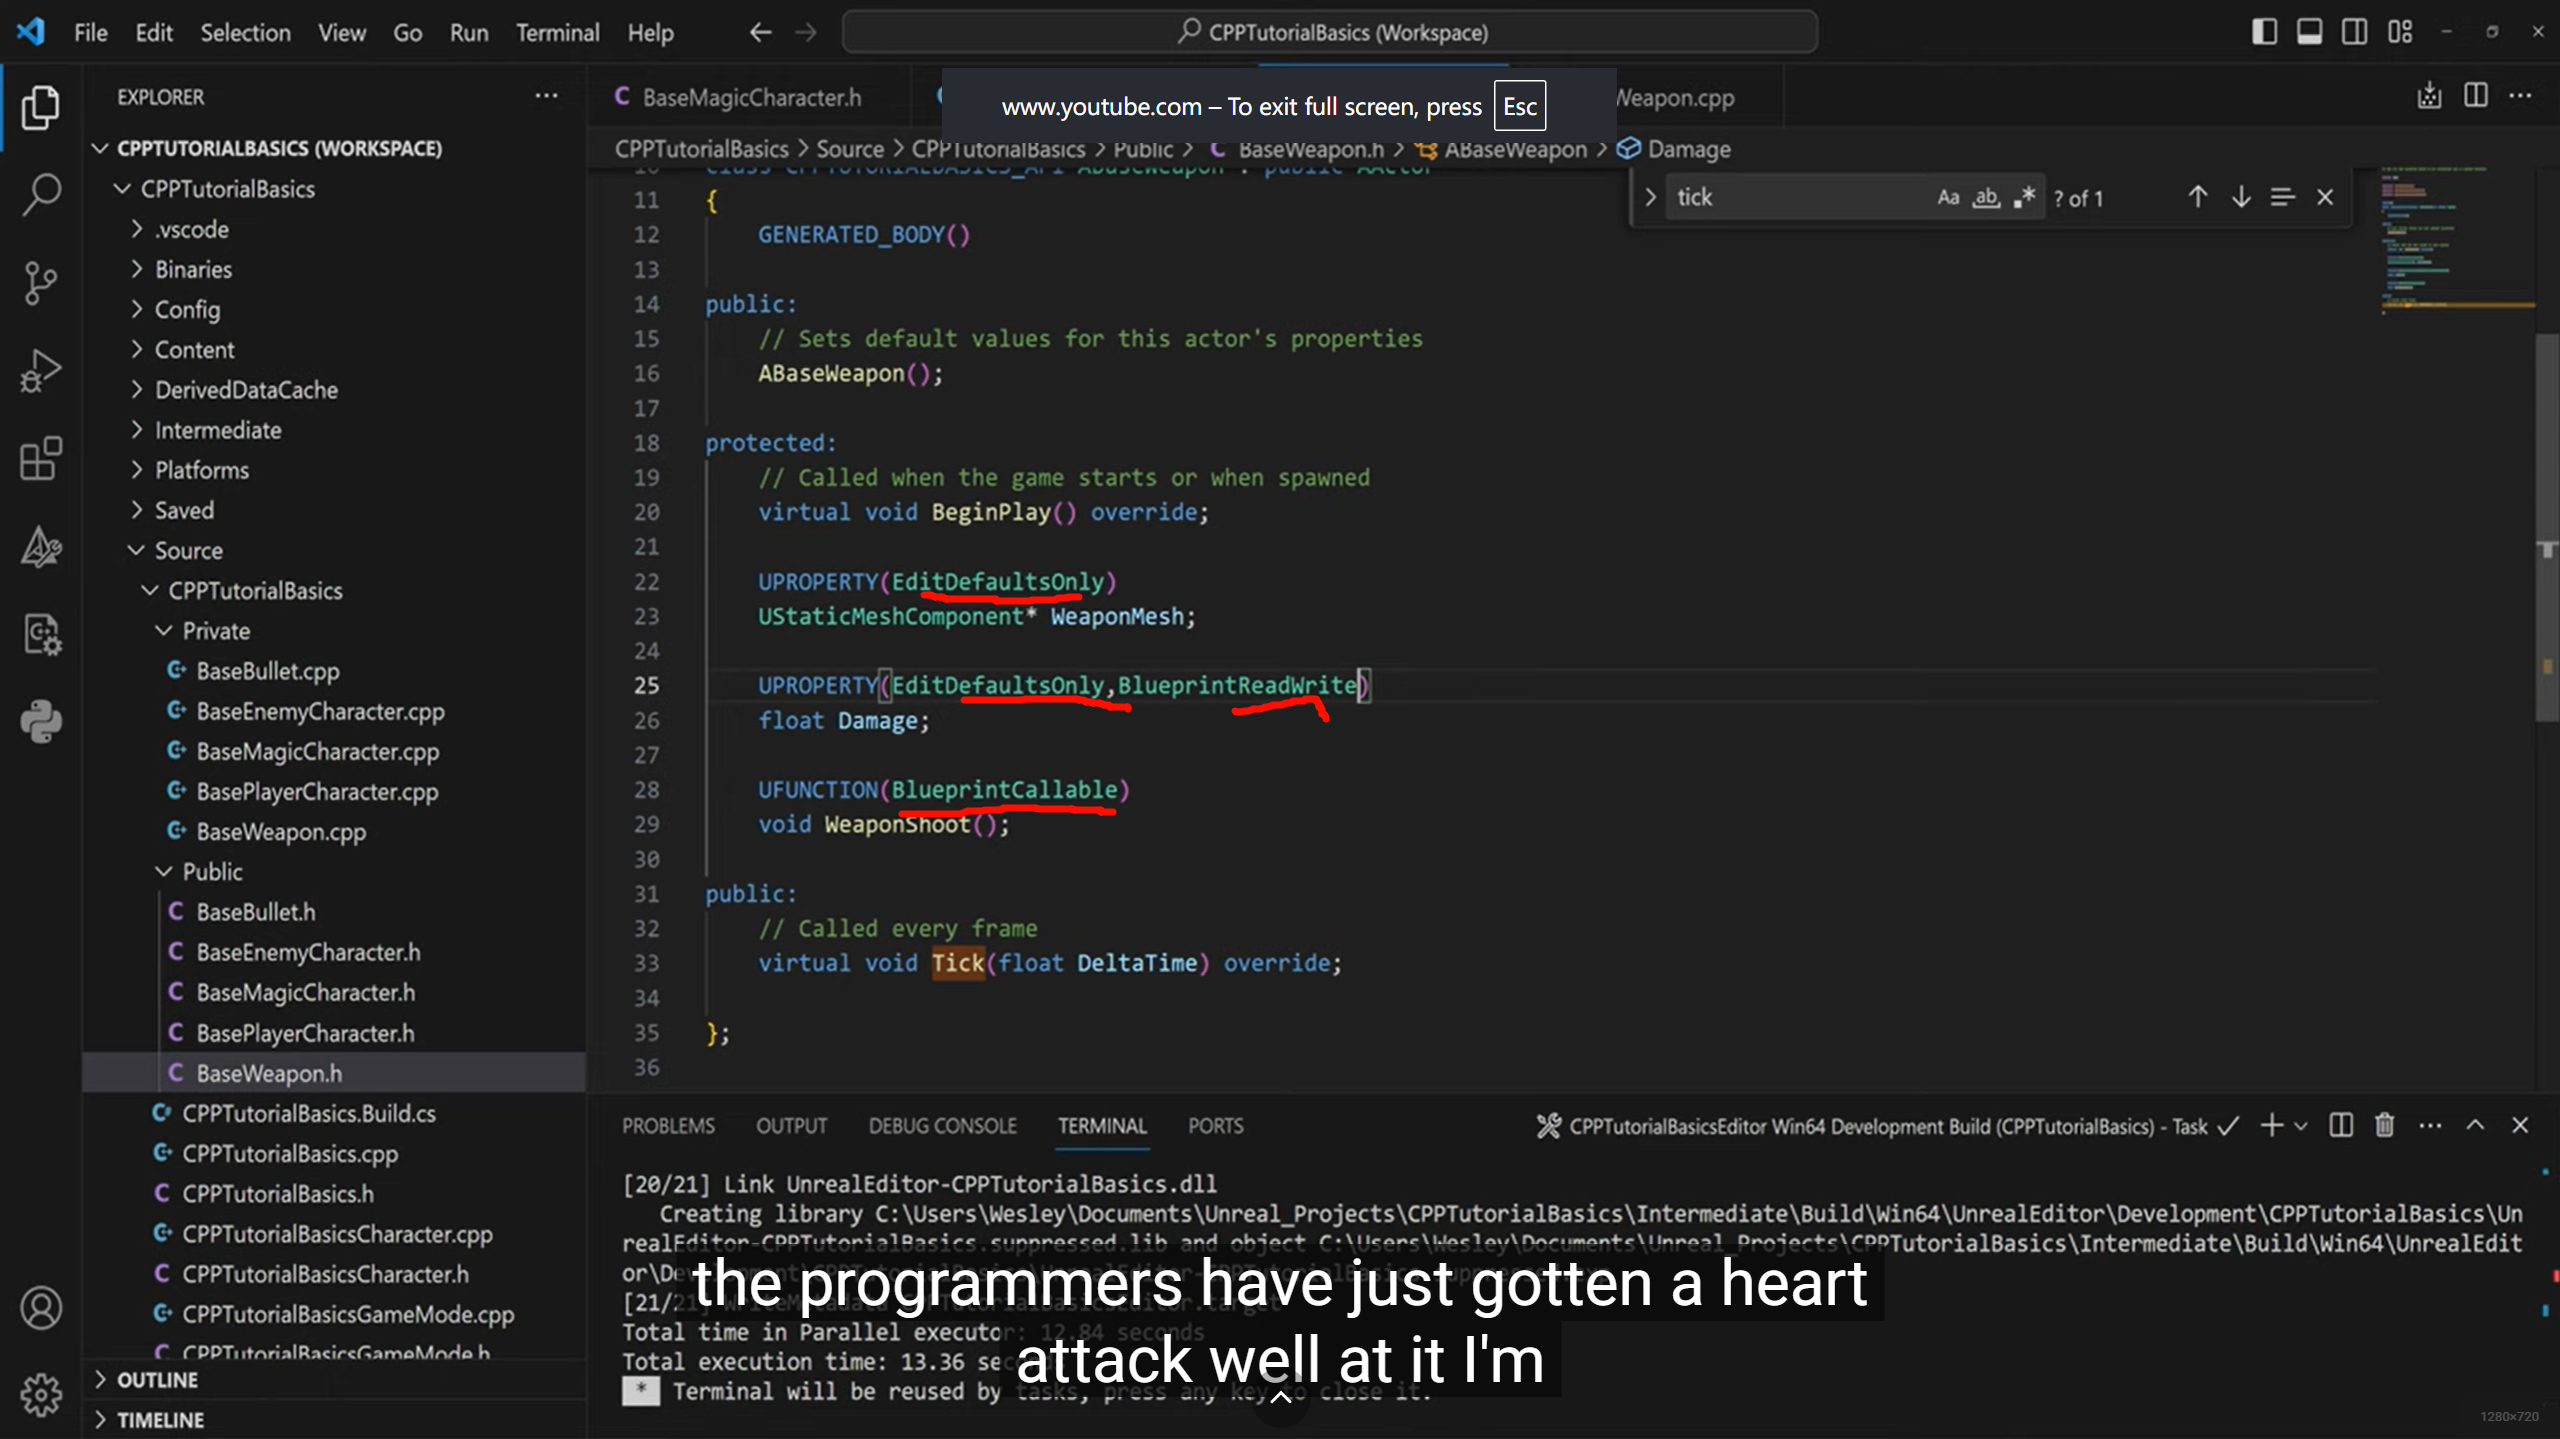Toggle Use Regular Expression in find
Viewport: 2560px width, 1439px height.
pyautogui.click(x=2024, y=197)
